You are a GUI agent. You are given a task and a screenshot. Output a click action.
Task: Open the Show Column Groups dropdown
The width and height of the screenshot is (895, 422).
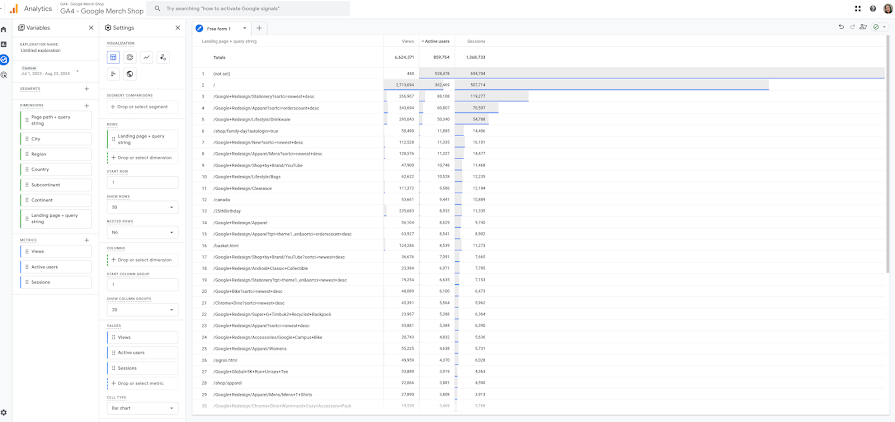(x=142, y=310)
